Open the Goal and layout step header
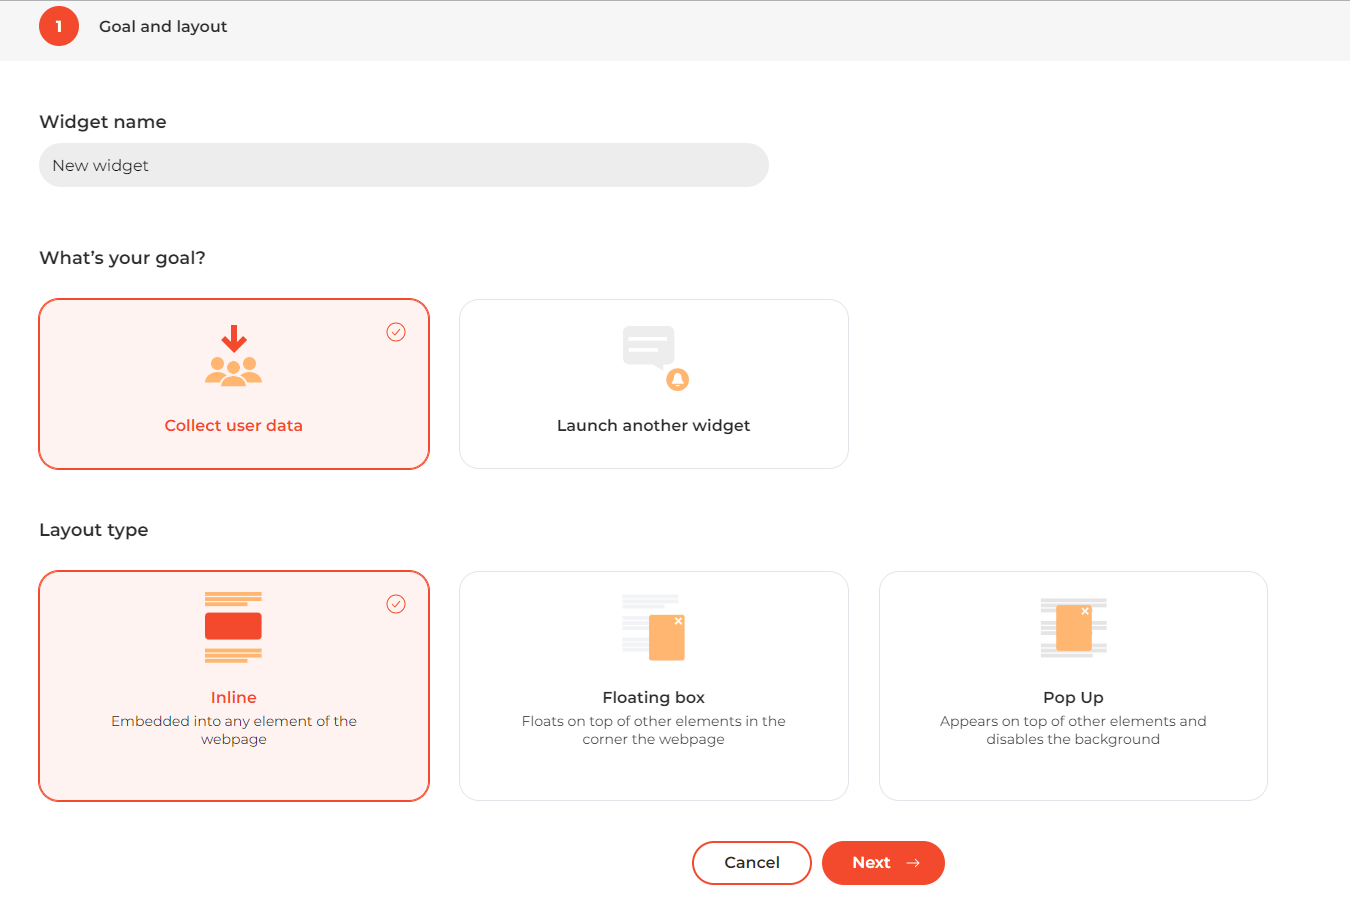The height and width of the screenshot is (900, 1350). click(x=163, y=26)
